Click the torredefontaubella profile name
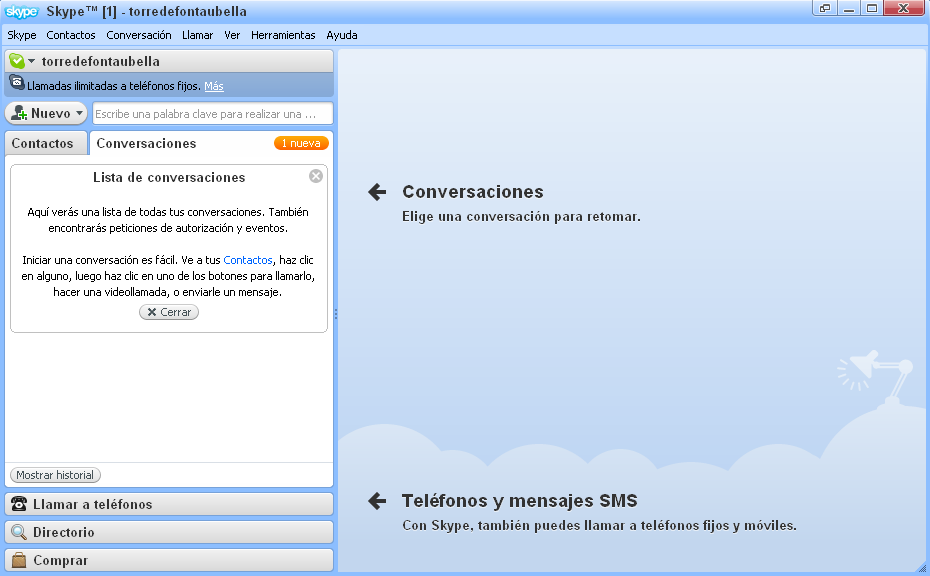Viewport: 930px width, 576px height. click(x=100, y=61)
